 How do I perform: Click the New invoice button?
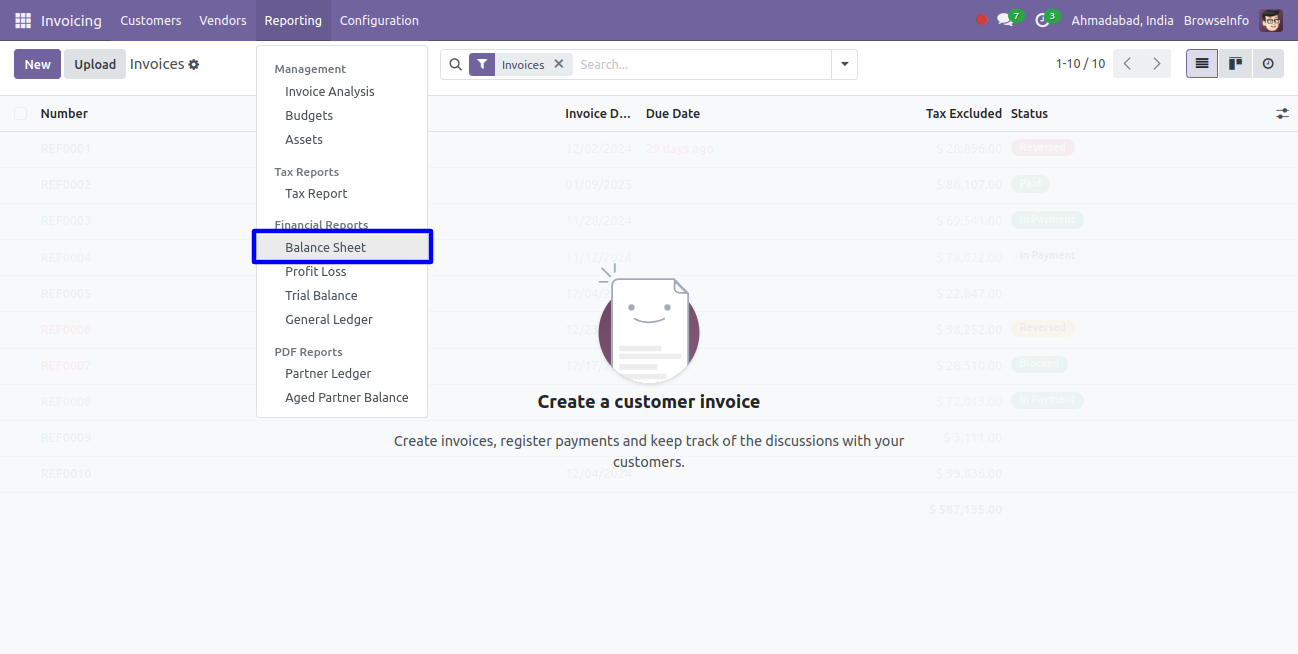[37, 64]
